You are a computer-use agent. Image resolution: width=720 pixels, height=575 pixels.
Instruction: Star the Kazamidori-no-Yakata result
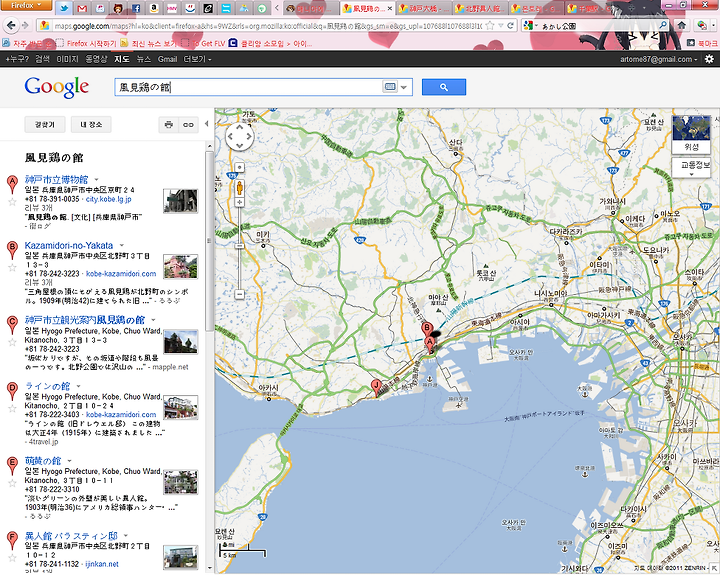(12, 267)
